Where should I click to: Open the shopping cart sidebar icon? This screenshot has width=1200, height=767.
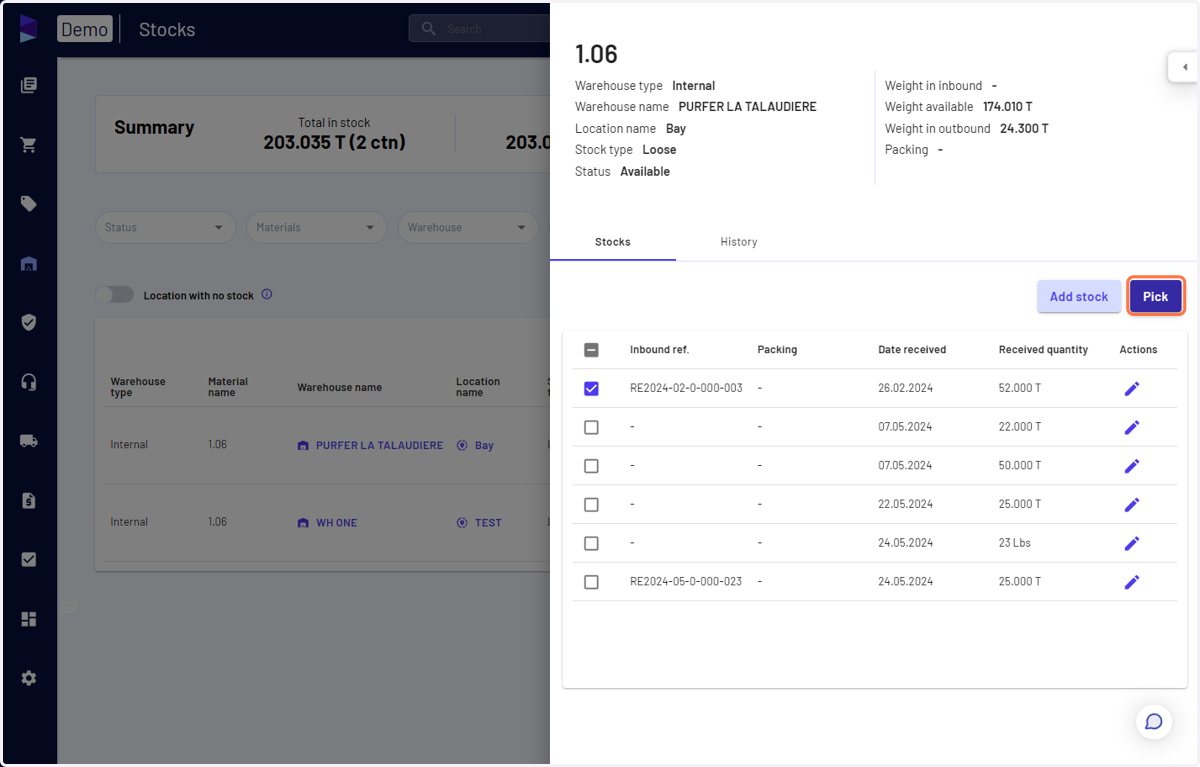click(x=28, y=145)
